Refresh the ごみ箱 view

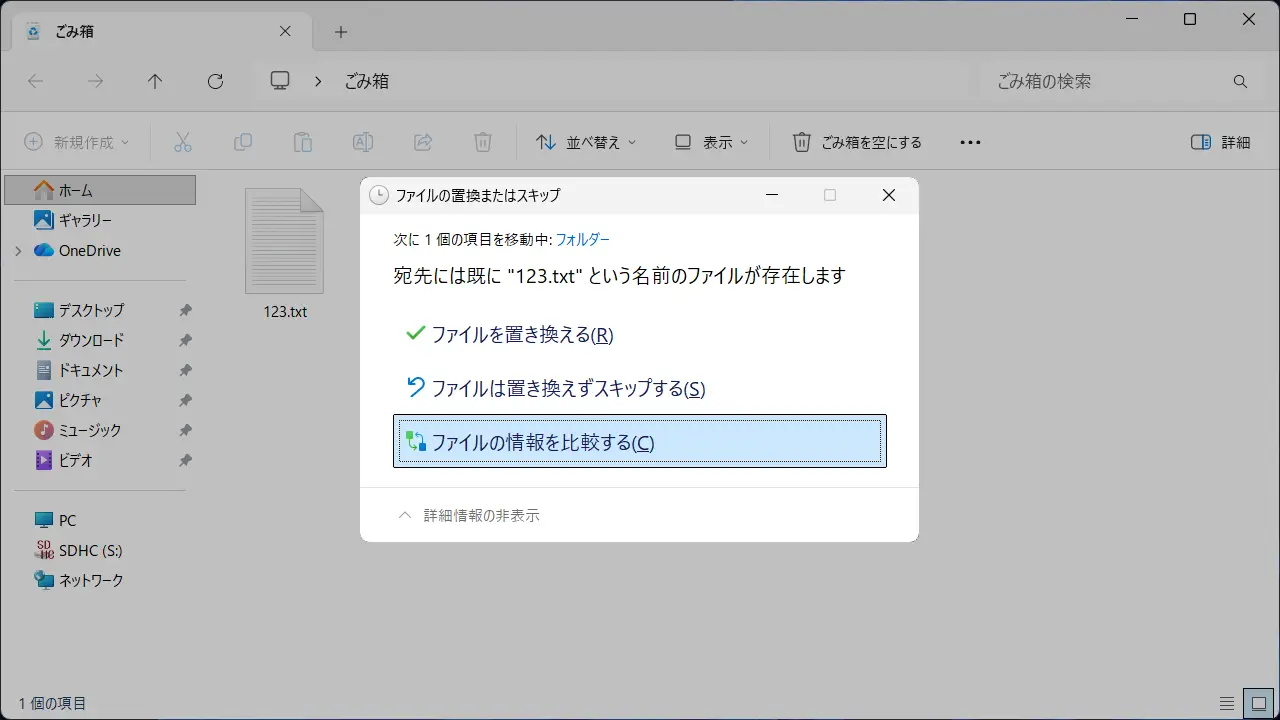215,82
